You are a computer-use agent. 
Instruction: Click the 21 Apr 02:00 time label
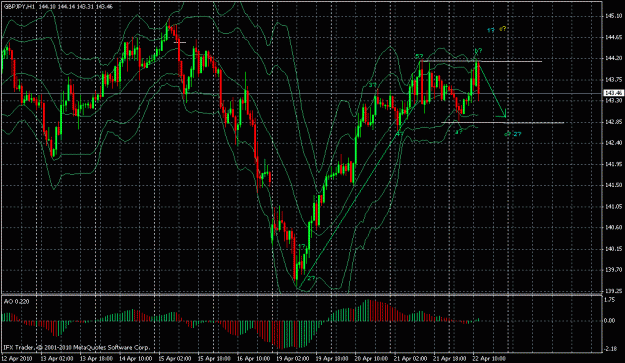click(x=411, y=358)
